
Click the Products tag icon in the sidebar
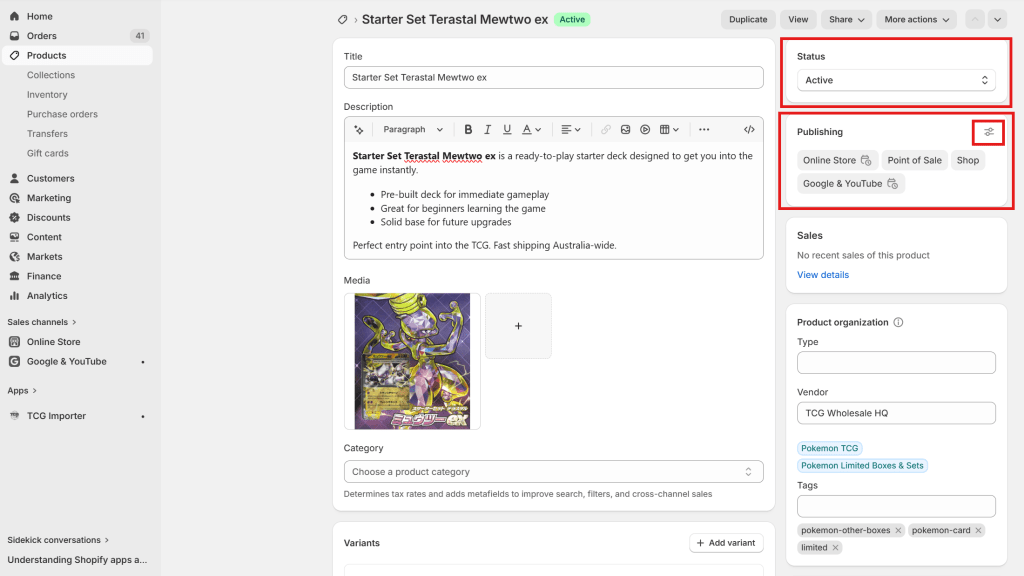[x=14, y=56]
